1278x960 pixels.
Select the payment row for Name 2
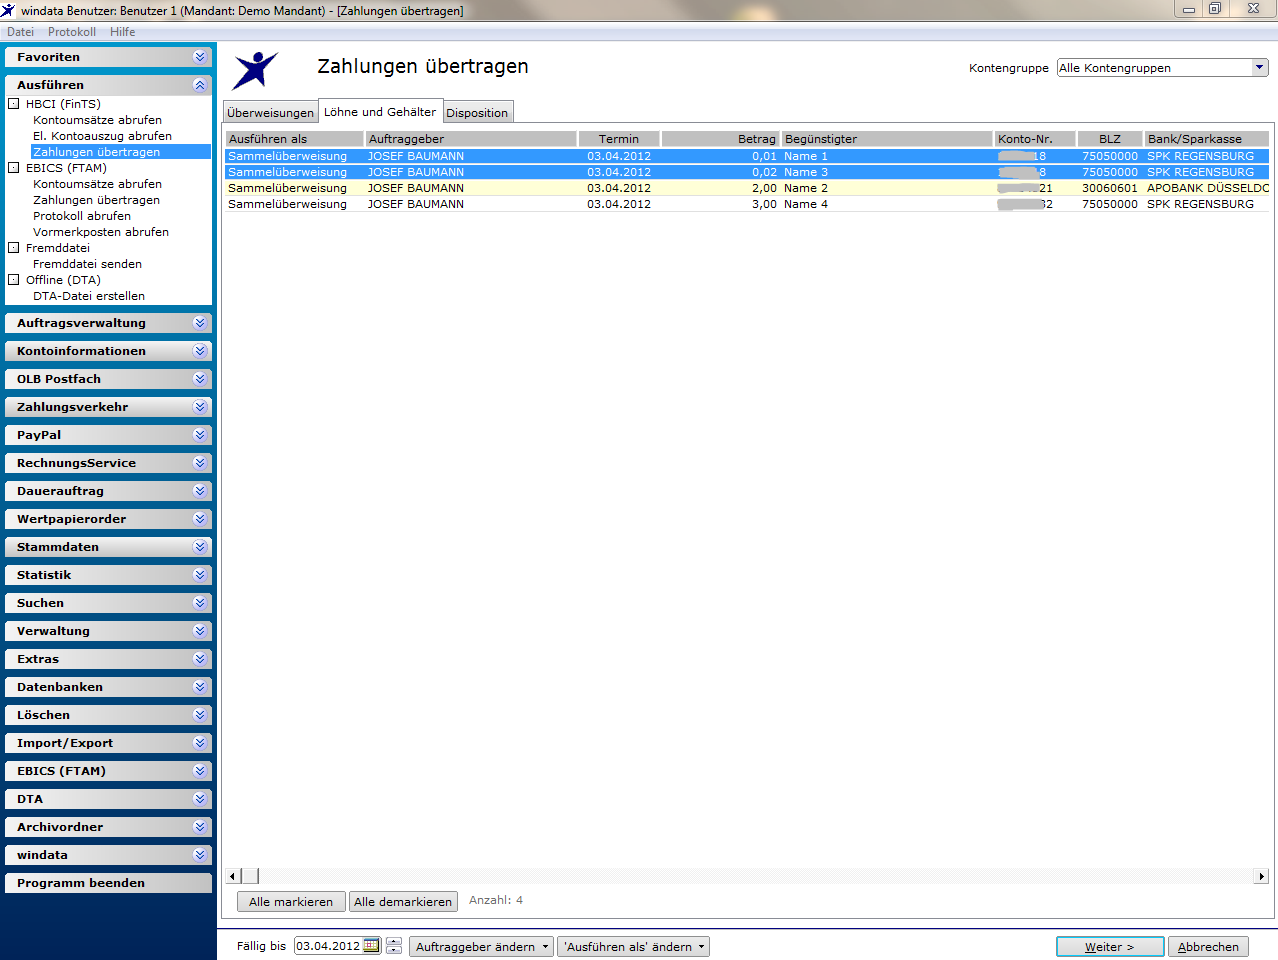(748, 188)
